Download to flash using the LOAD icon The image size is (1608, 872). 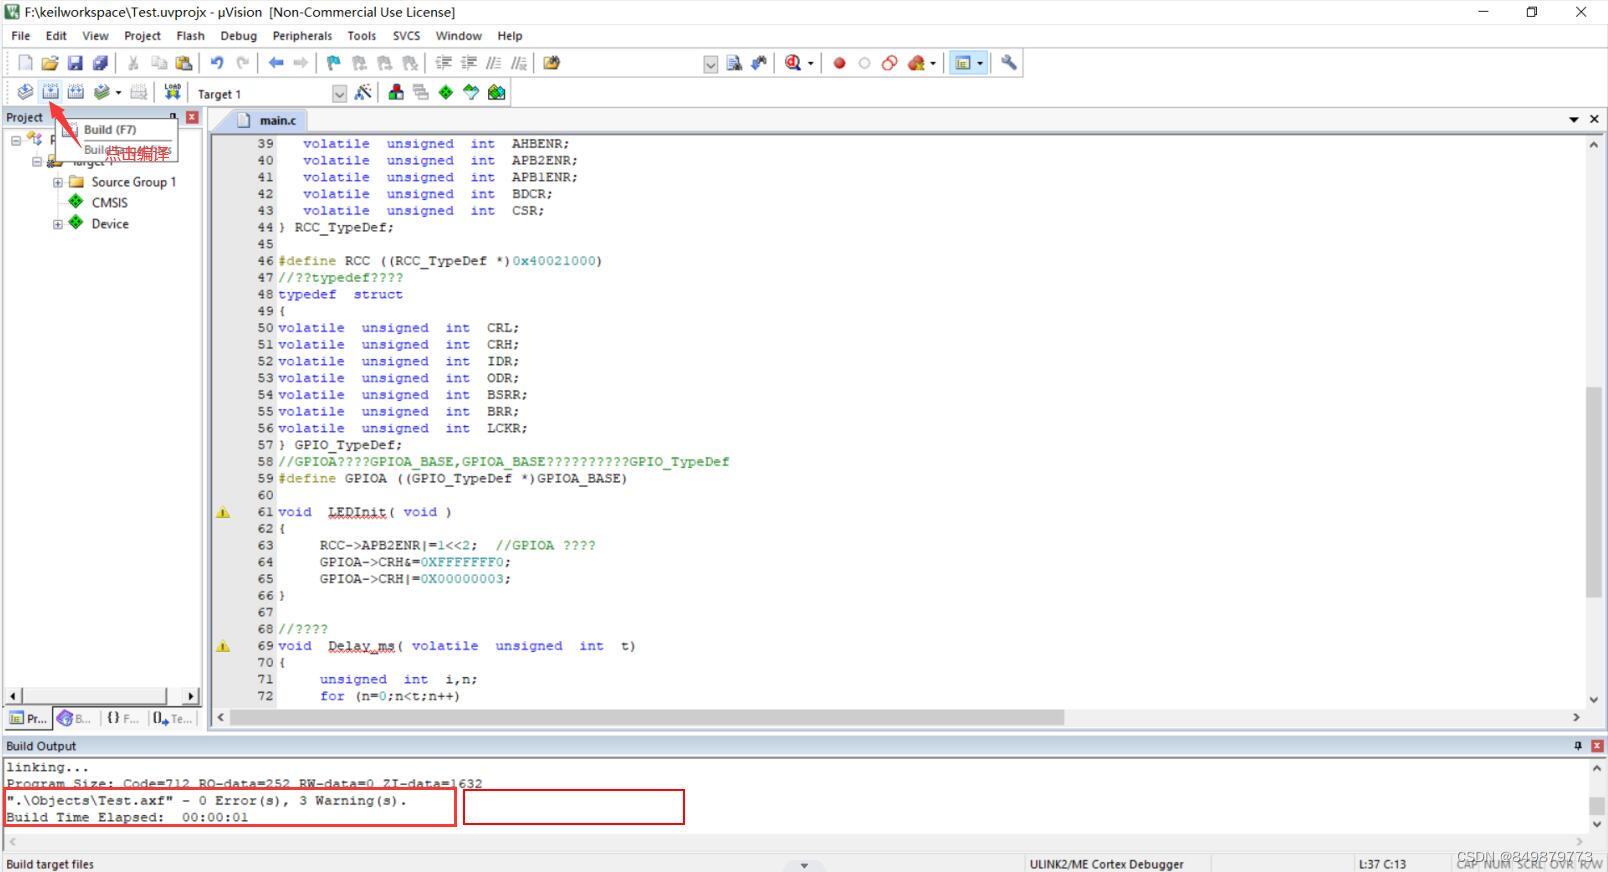point(172,92)
